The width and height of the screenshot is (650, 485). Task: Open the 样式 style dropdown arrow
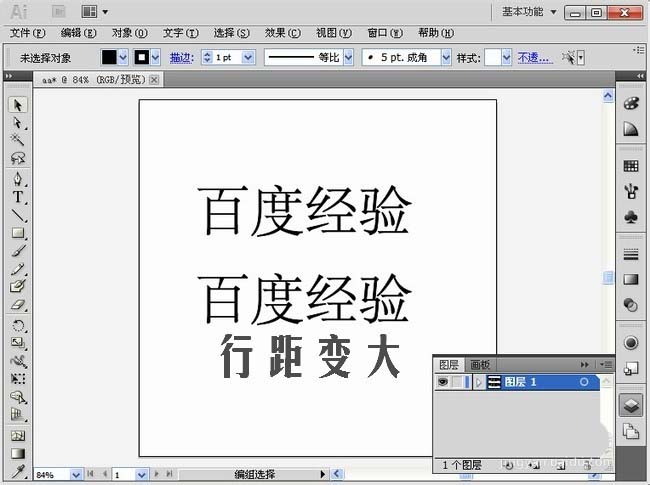tap(507, 57)
